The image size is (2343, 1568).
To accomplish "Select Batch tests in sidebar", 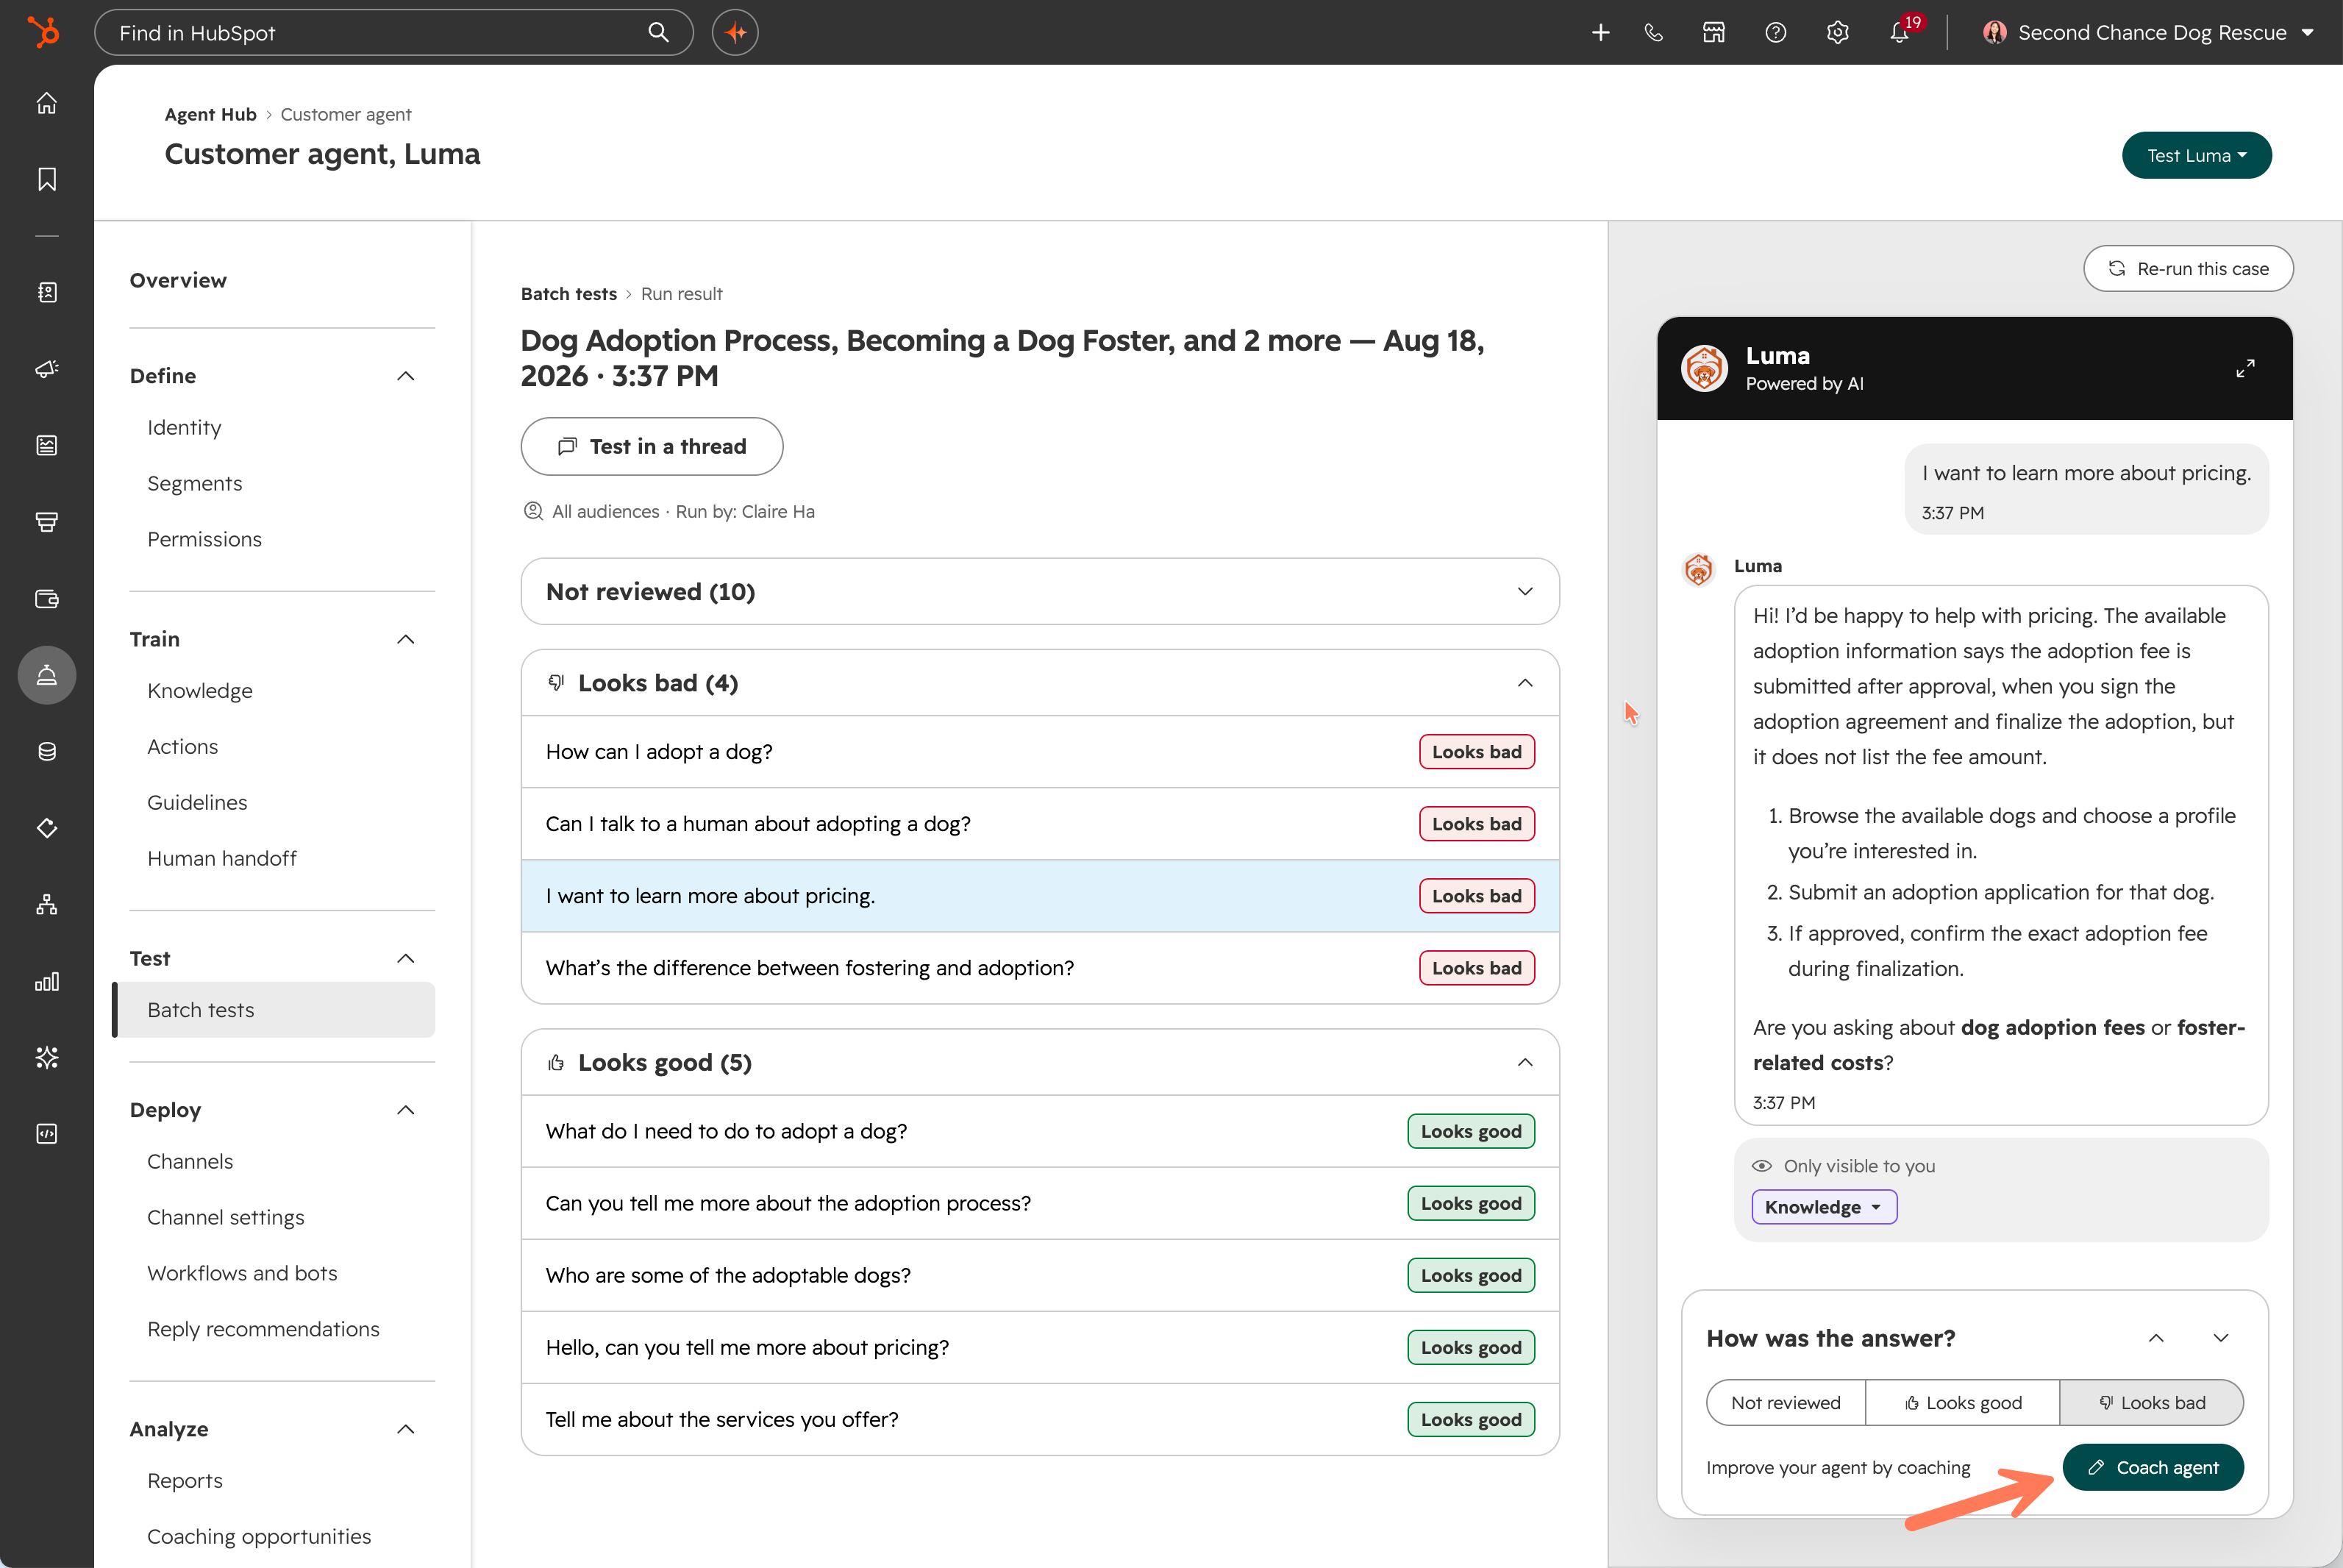I will 274,1010.
